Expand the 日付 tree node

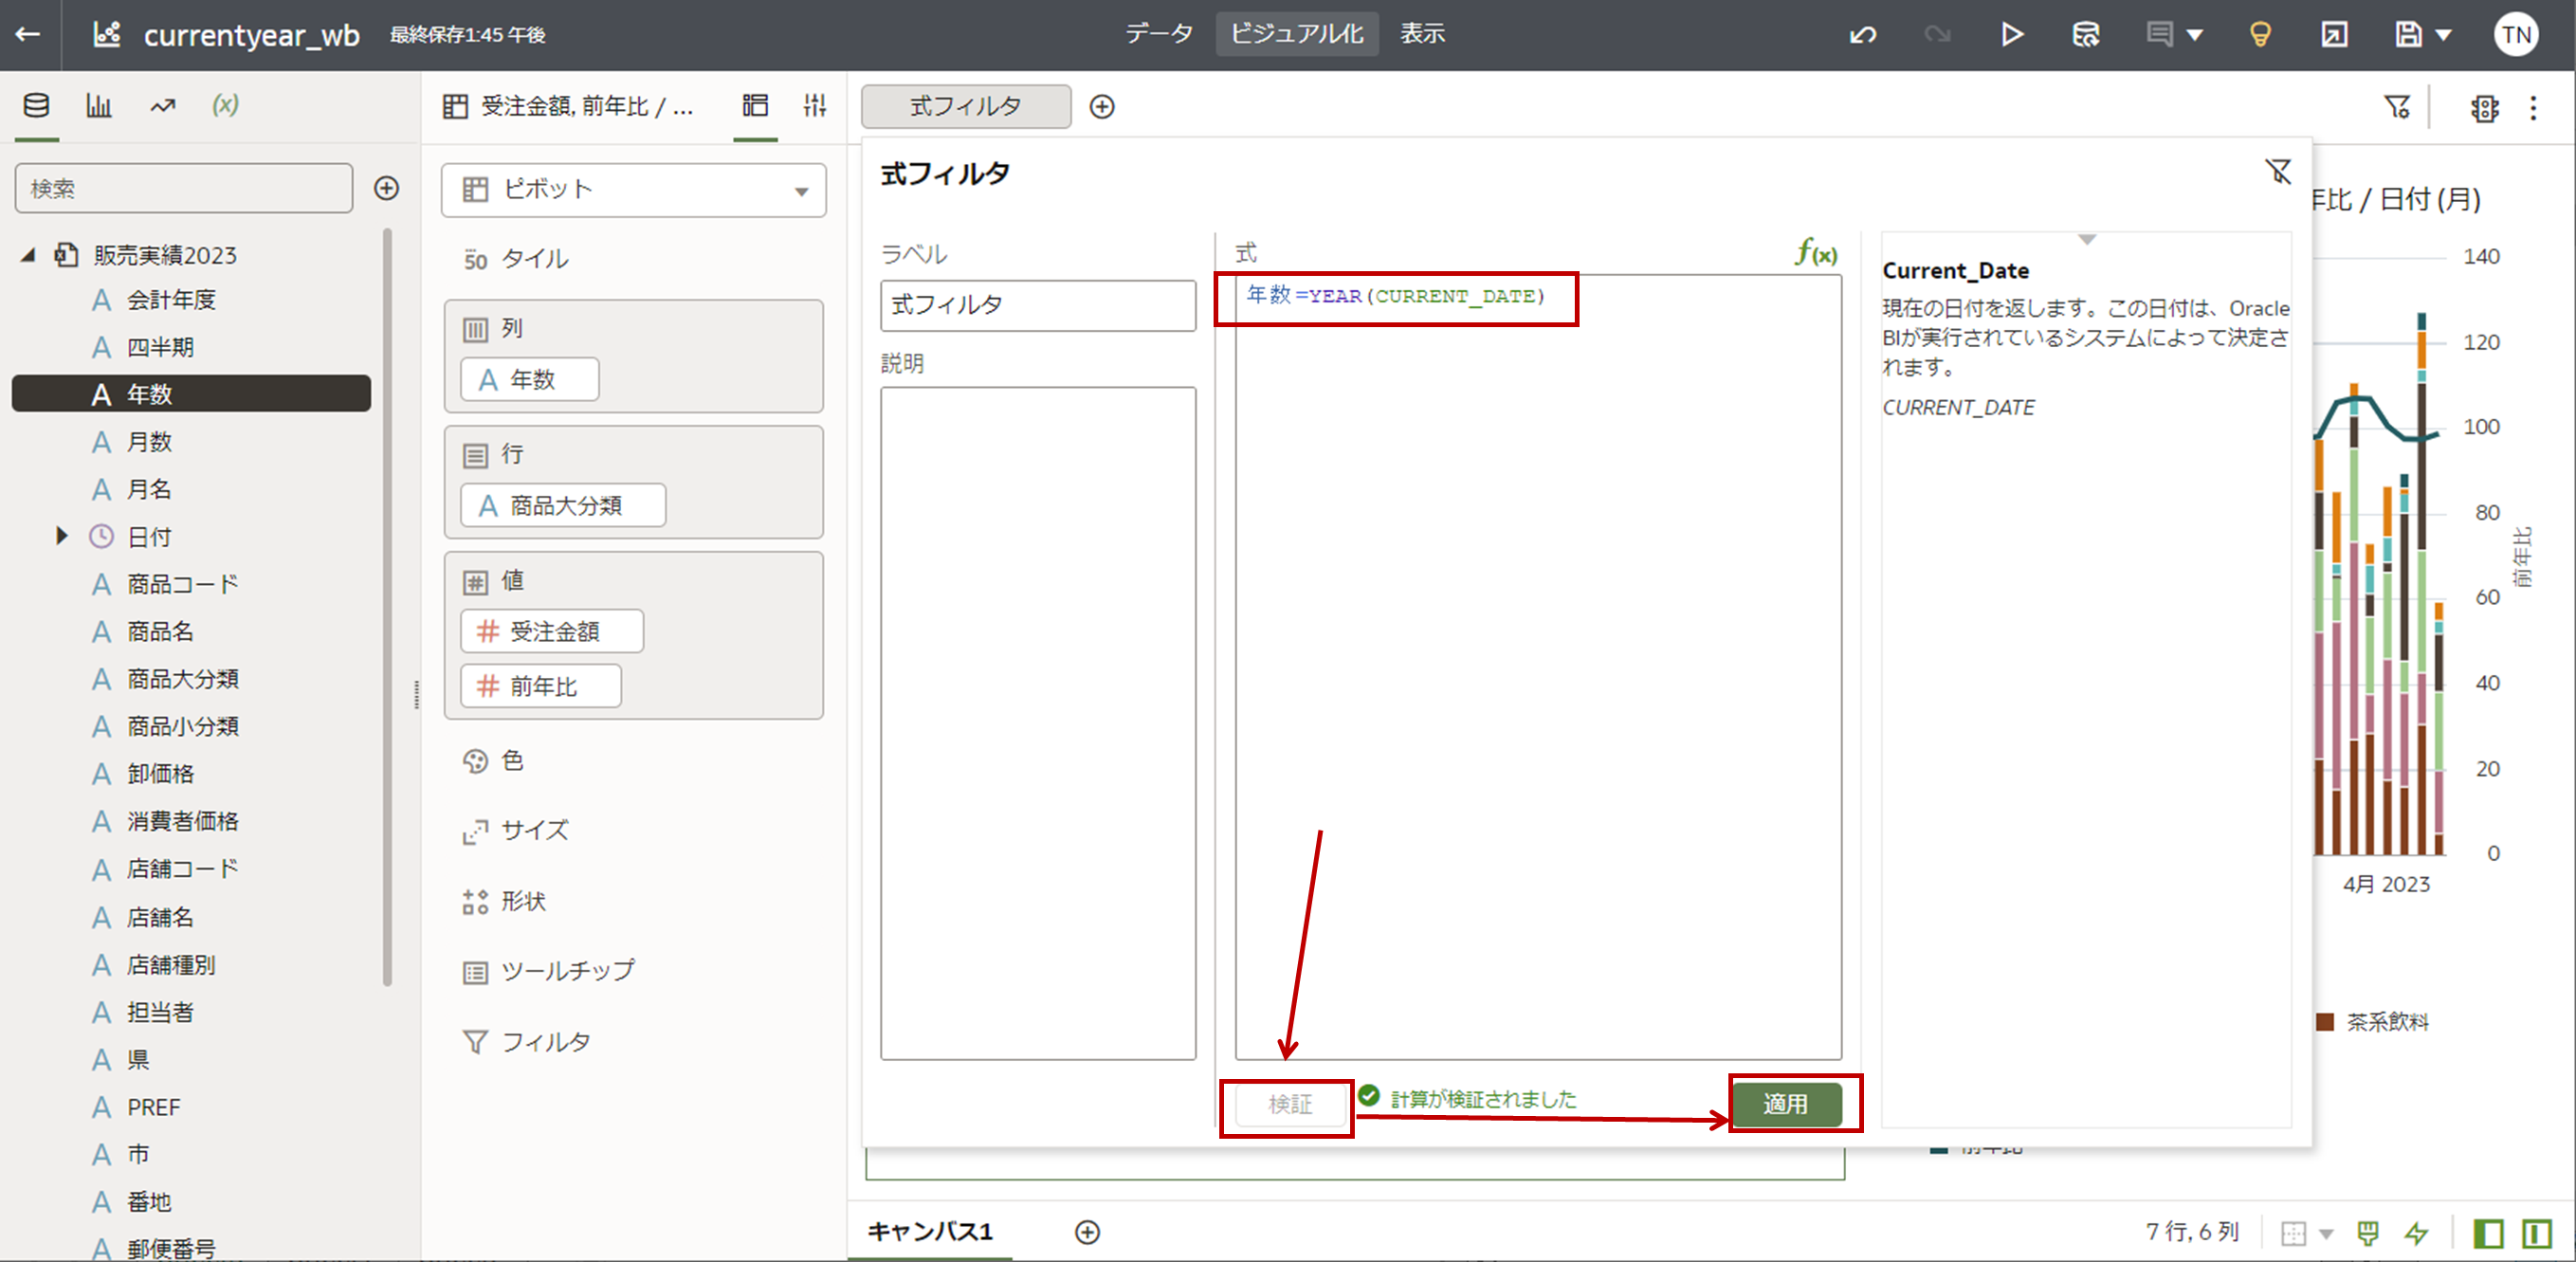(61, 536)
